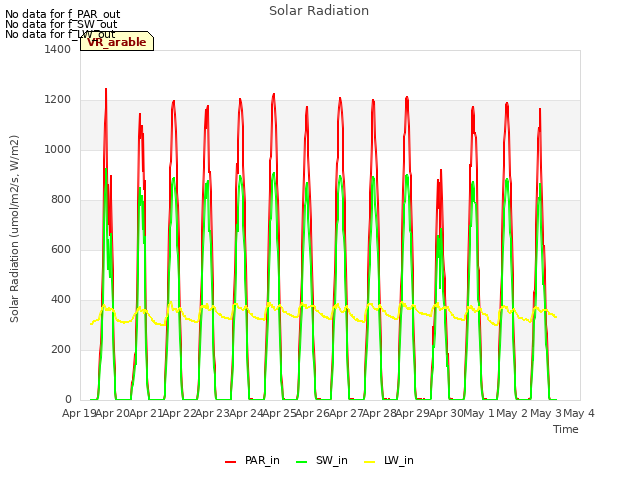Click the 200 y-axis tick label
640x480 pixels.
tap(61, 350)
